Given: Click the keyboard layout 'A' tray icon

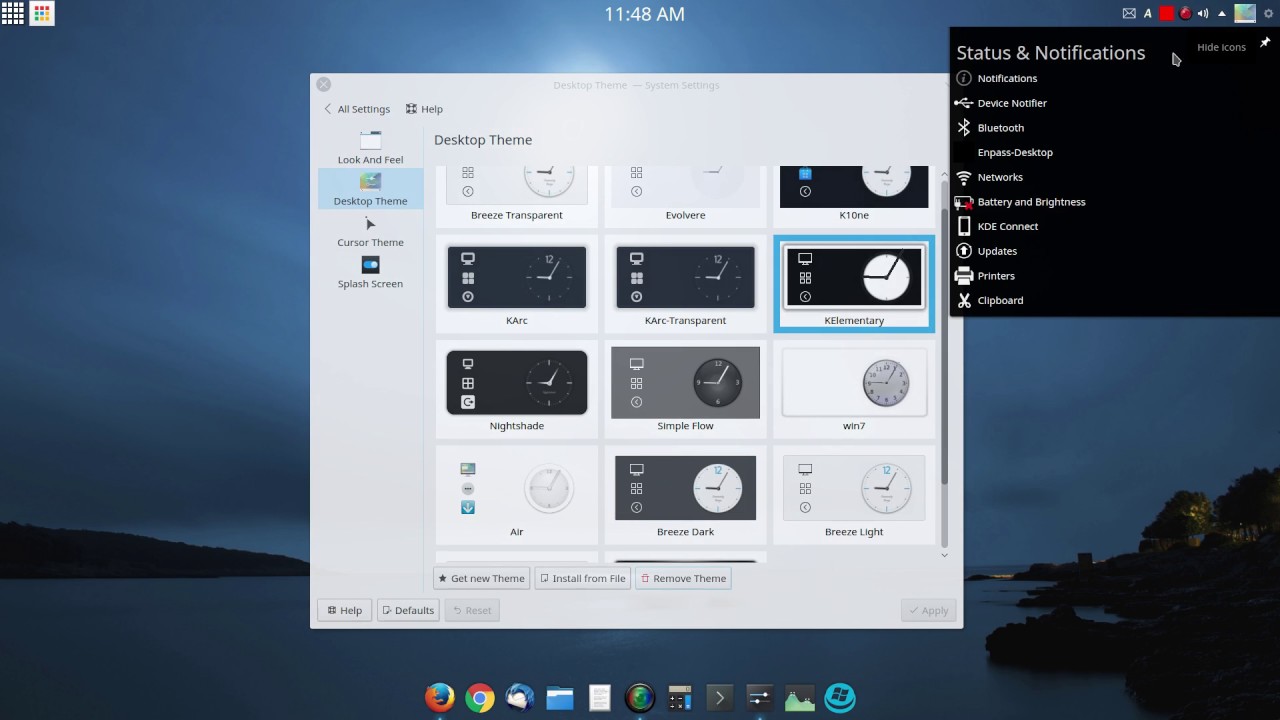Looking at the screenshot, I should 1148,14.
